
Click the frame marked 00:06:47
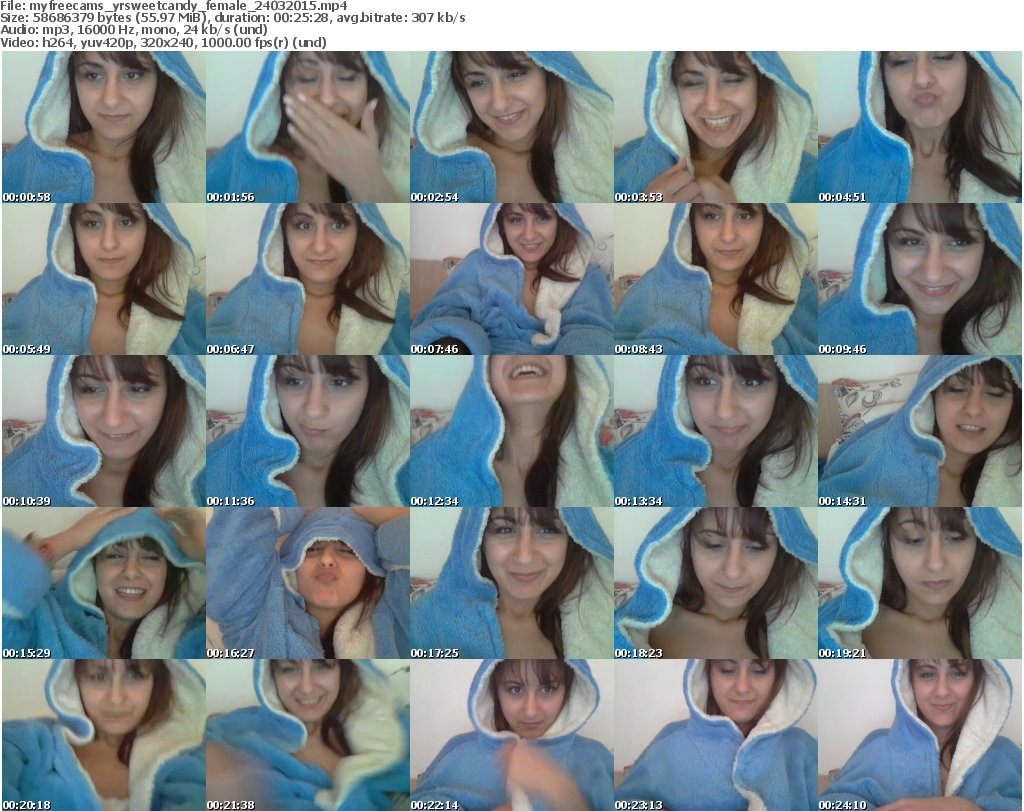point(308,279)
